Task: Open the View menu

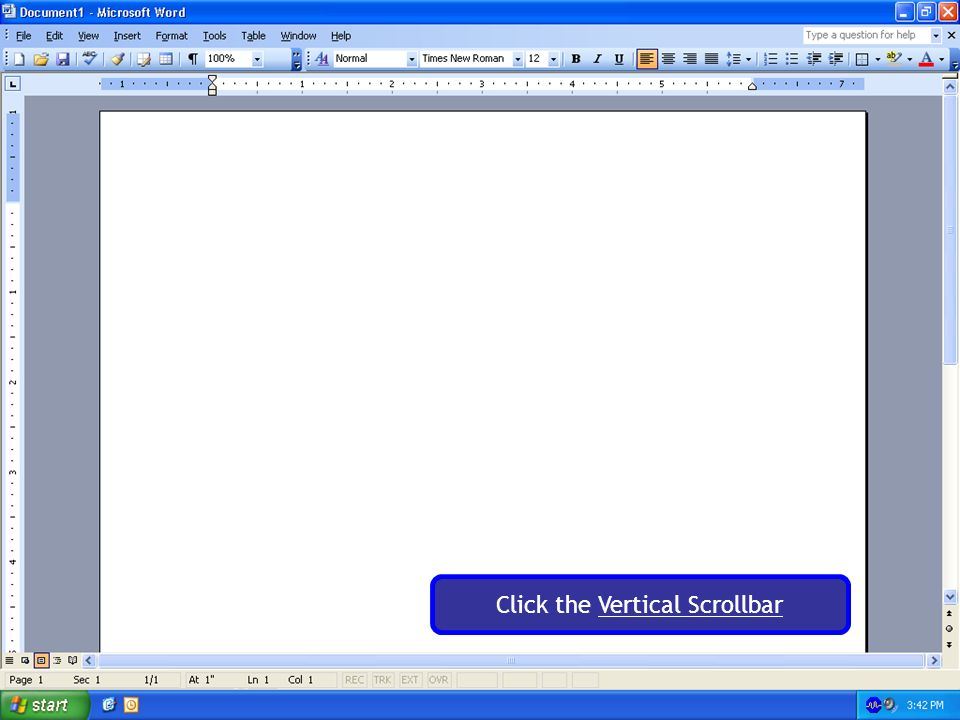Action: click(88, 36)
